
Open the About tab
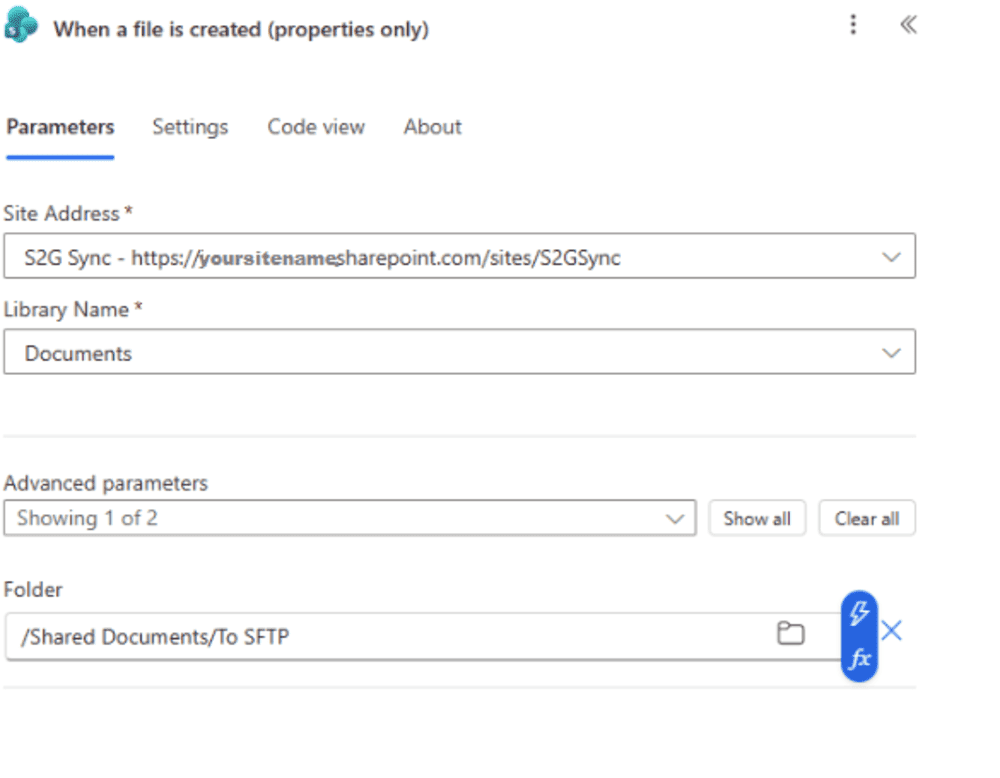coord(432,127)
